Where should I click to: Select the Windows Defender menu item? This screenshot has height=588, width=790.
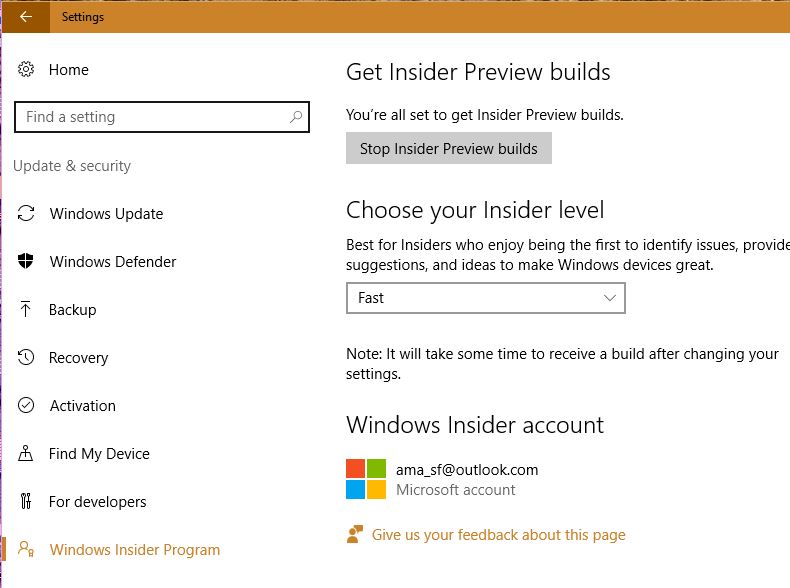click(113, 262)
